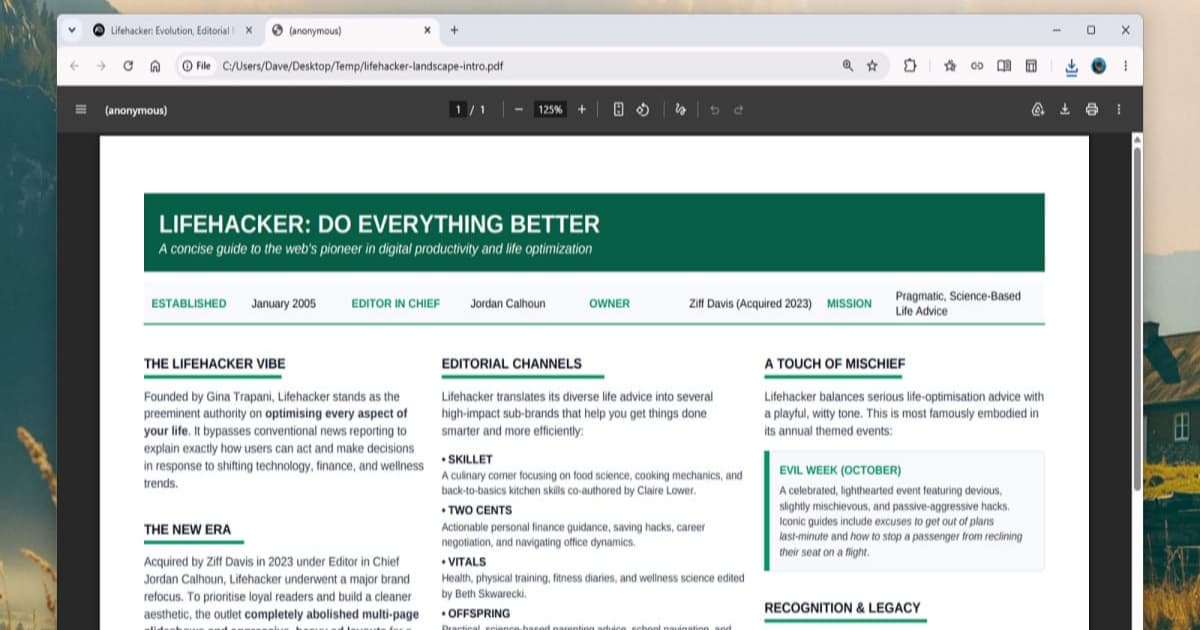
Task: Select the (anonymous) browser tab
Action: pyautogui.click(x=353, y=30)
